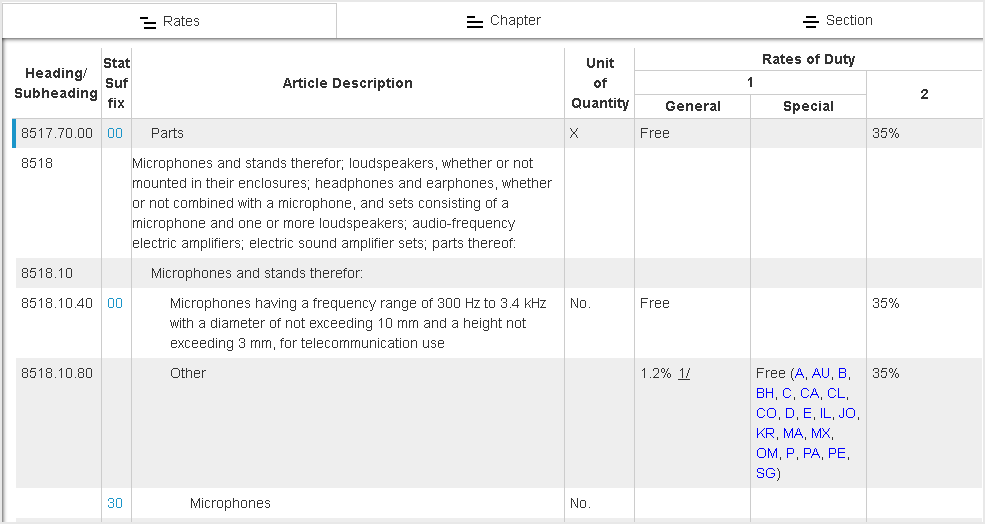
Task: Open stat suffix 00 for 8518.10.40
Action: click(115, 303)
